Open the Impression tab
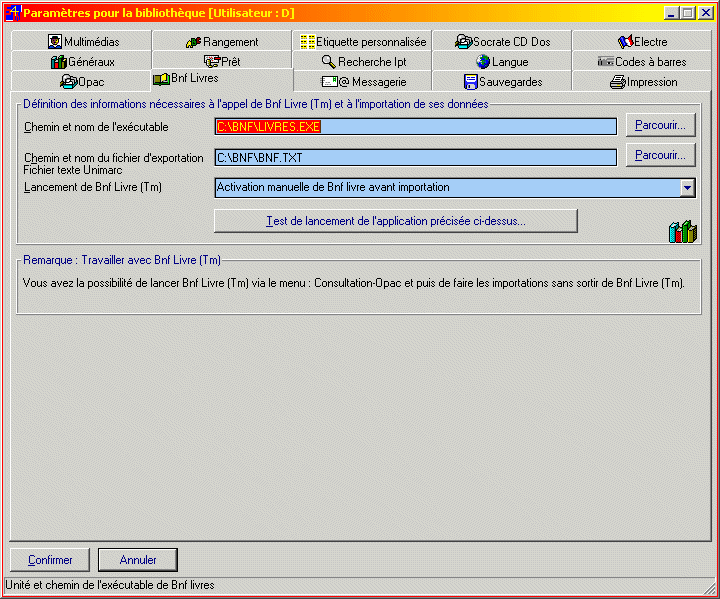Viewport: 720px width, 599px height. coord(642,82)
